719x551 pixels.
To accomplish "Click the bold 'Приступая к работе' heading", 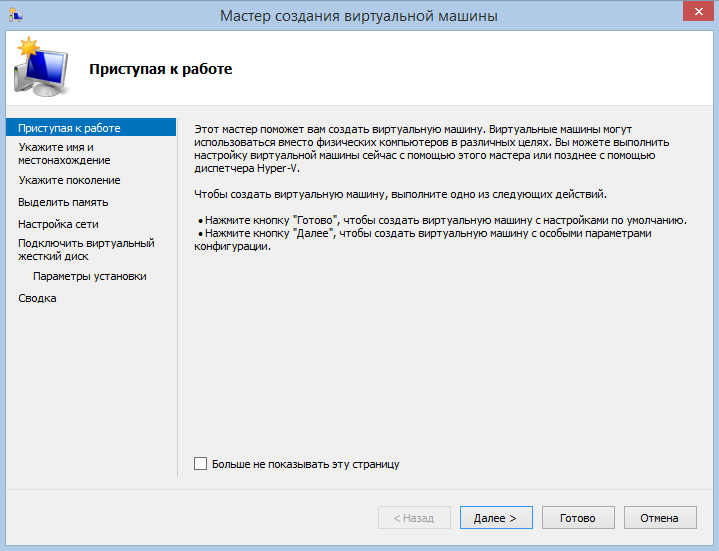I will click(161, 70).
